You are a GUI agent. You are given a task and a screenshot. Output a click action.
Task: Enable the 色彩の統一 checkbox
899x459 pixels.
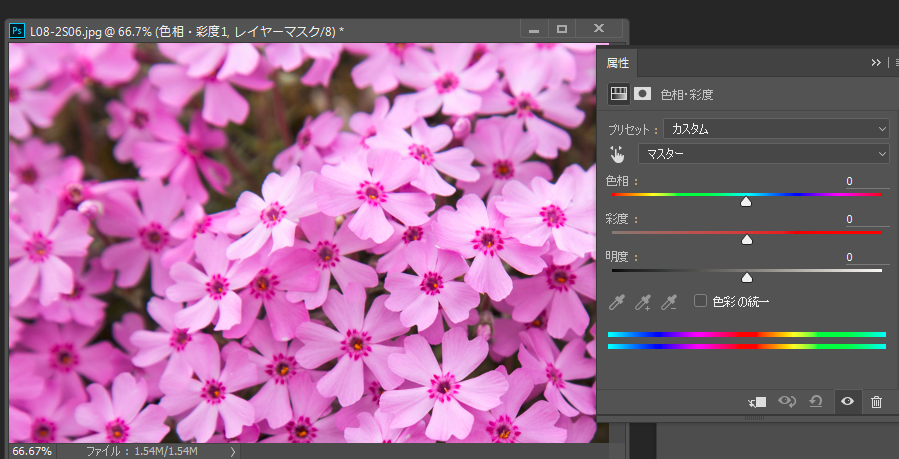700,301
